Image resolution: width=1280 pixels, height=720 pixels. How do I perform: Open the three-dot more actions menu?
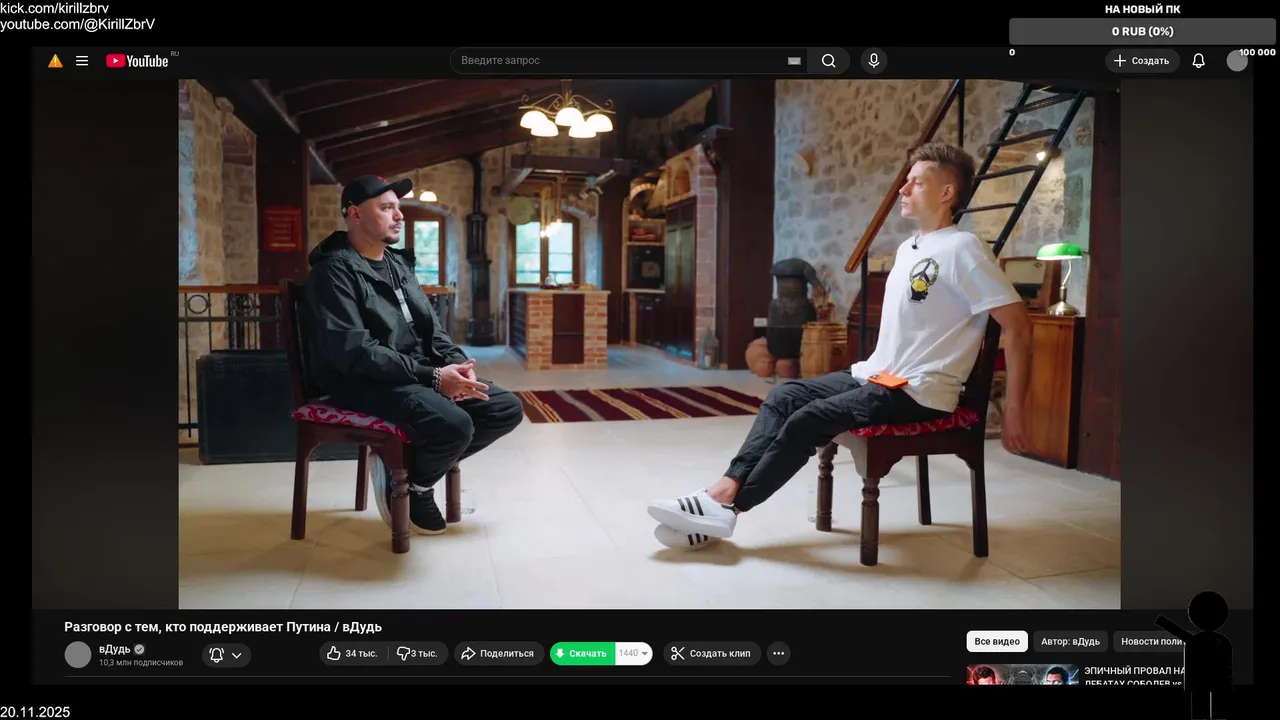pyautogui.click(x=778, y=653)
